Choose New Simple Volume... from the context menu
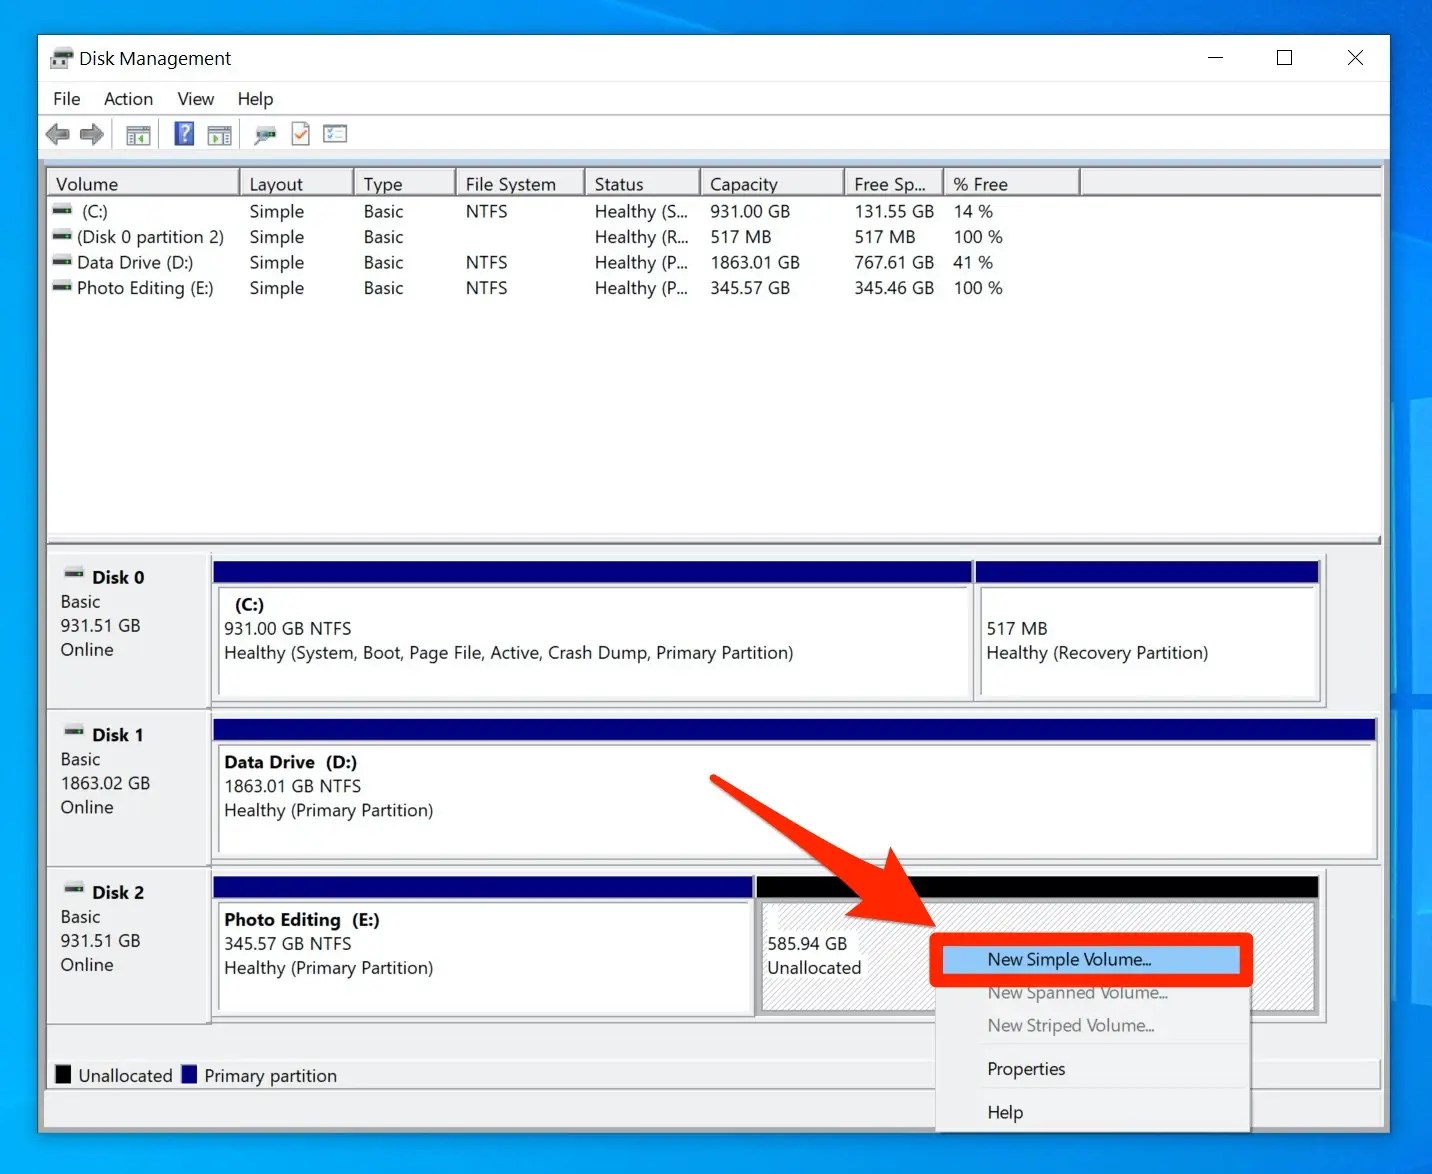 1091,960
